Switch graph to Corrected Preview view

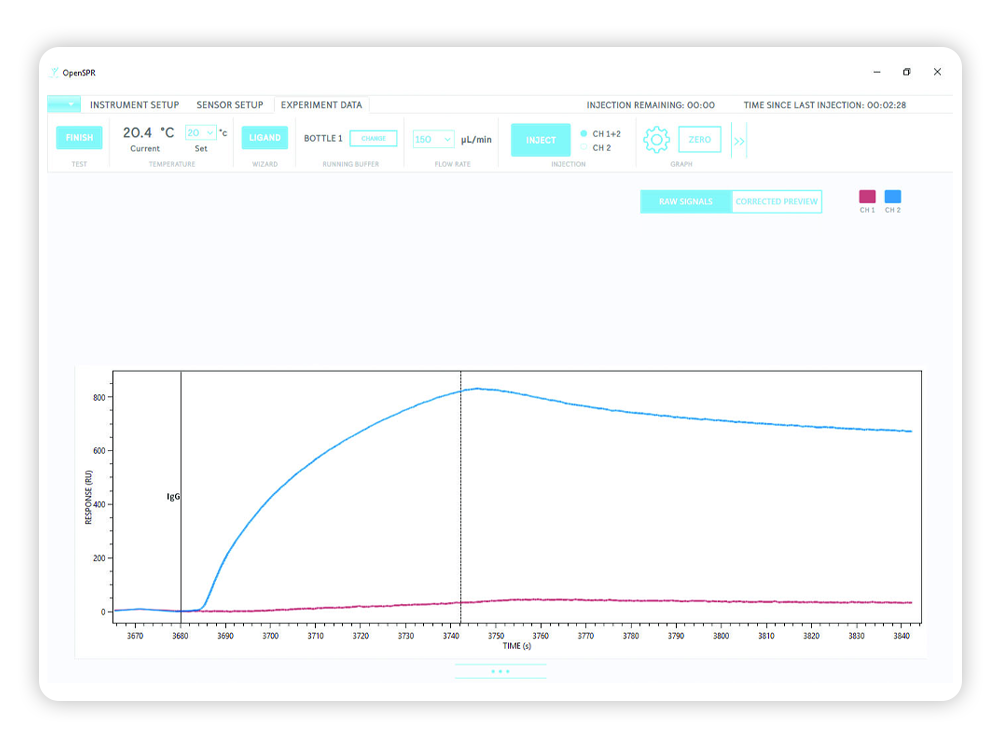[776, 202]
